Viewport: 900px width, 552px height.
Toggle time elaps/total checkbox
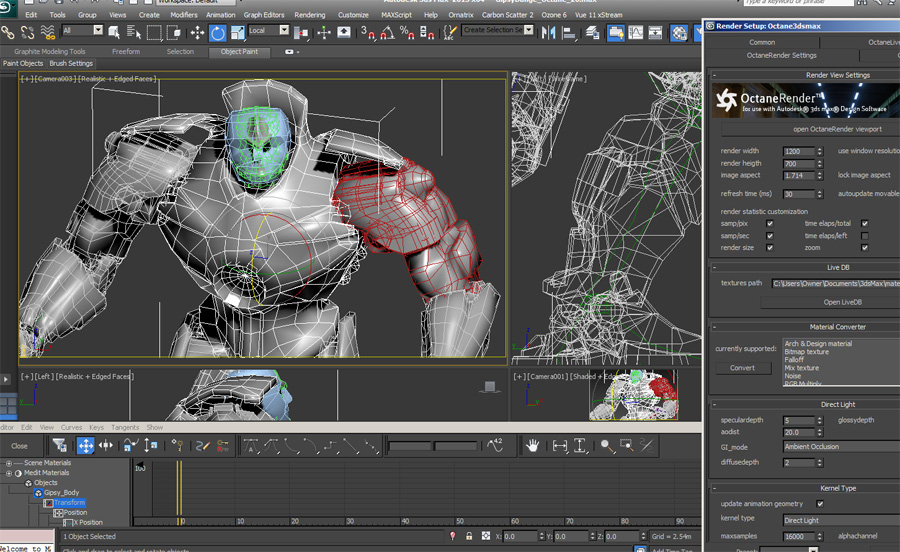pyautogui.click(x=864, y=223)
